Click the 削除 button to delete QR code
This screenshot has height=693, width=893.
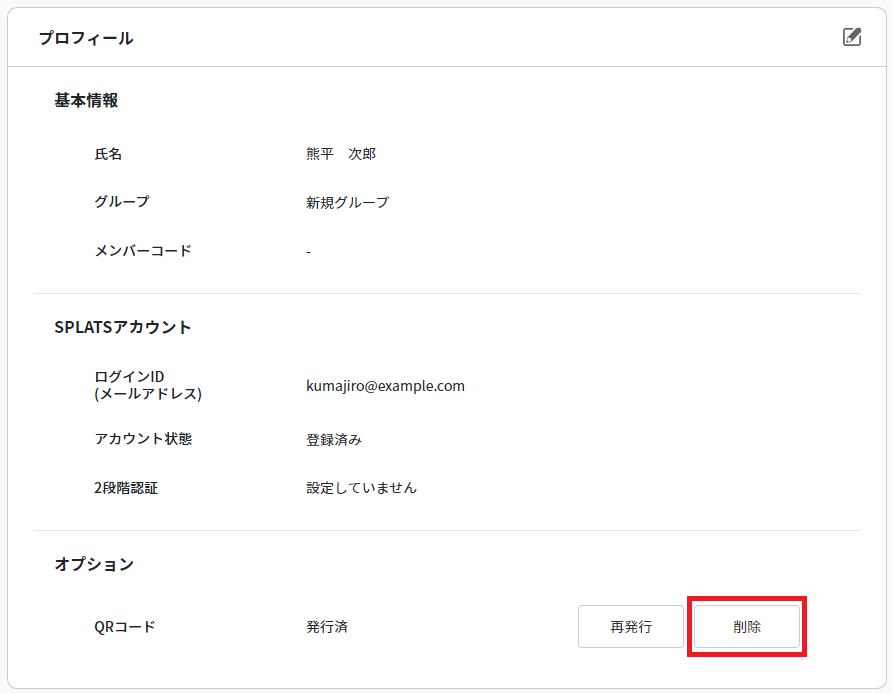tap(745, 627)
